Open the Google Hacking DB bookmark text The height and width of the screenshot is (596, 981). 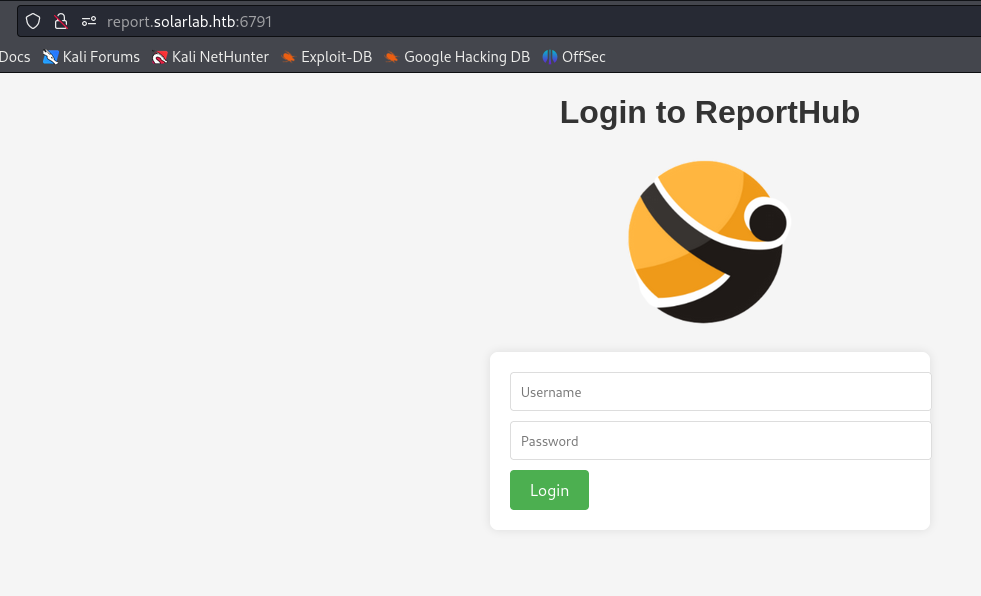point(467,57)
